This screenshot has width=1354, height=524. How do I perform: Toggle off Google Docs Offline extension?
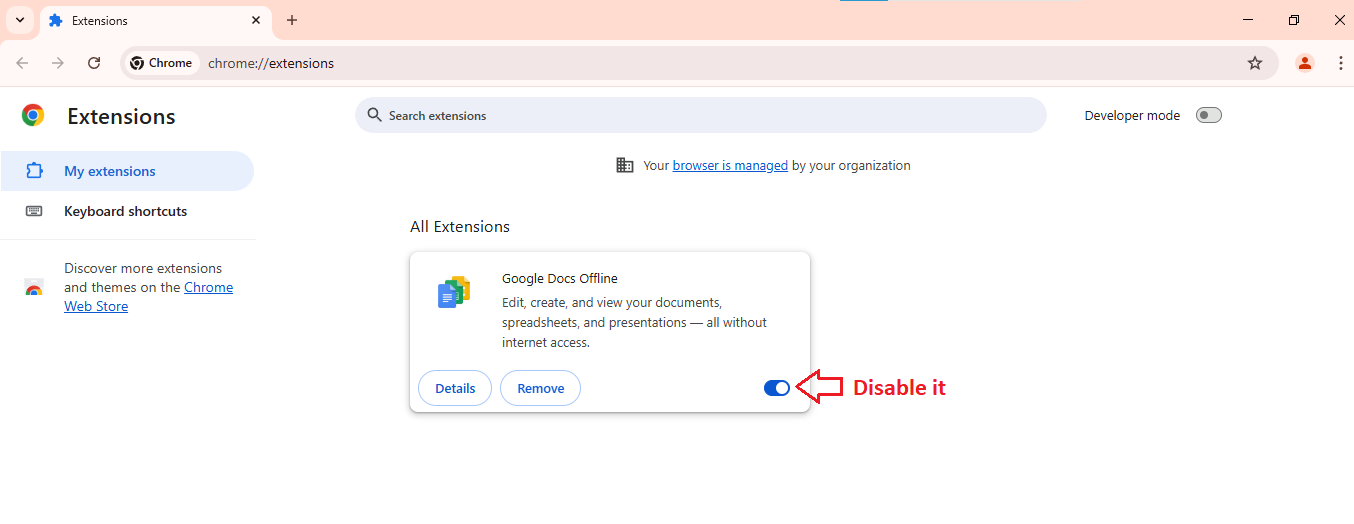coord(777,388)
